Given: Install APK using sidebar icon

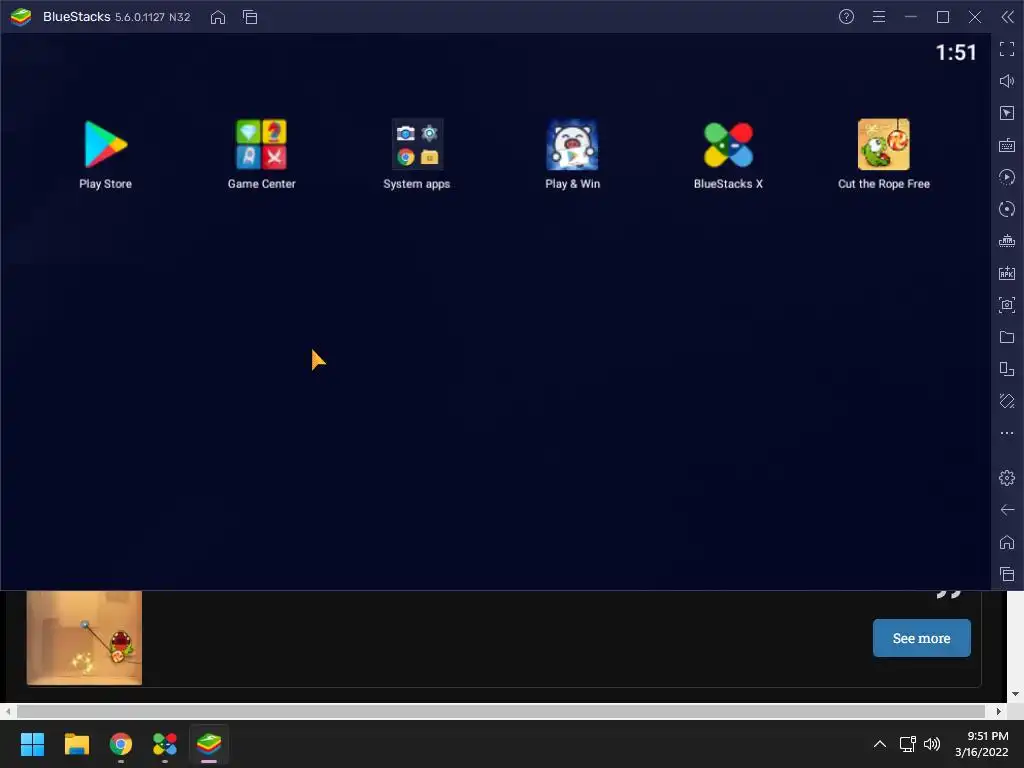Looking at the screenshot, I should (x=1007, y=273).
